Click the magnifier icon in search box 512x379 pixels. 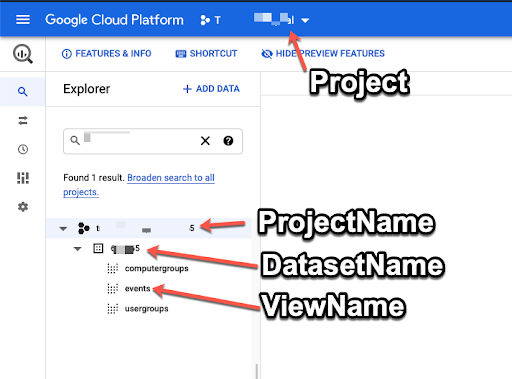pyautogui.click(x=75, y=140)
